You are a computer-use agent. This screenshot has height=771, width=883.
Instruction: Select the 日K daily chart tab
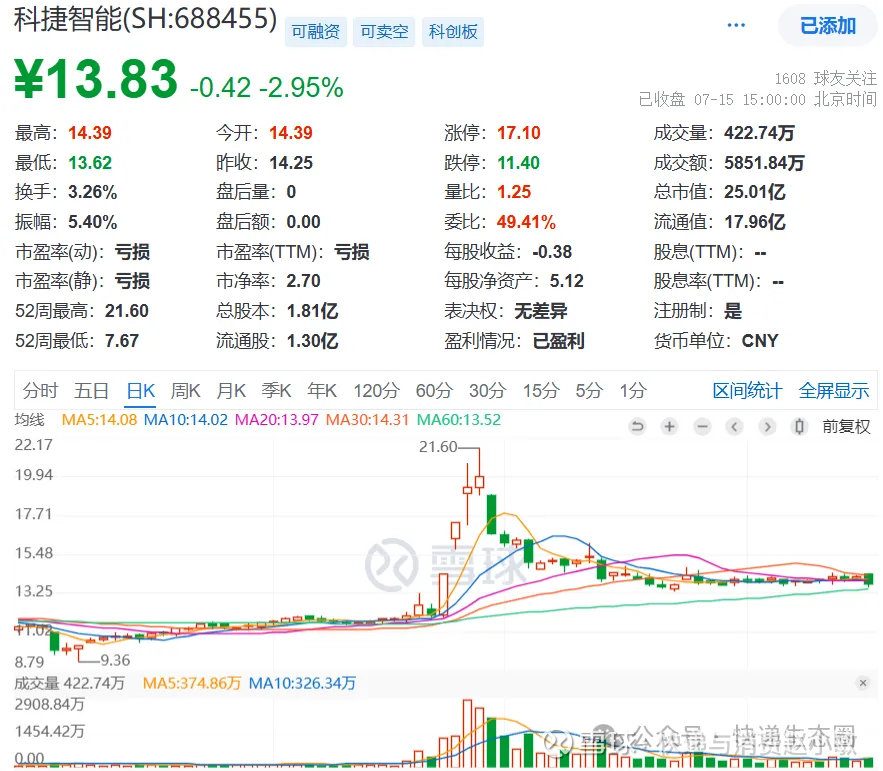[x=141, y=390]
